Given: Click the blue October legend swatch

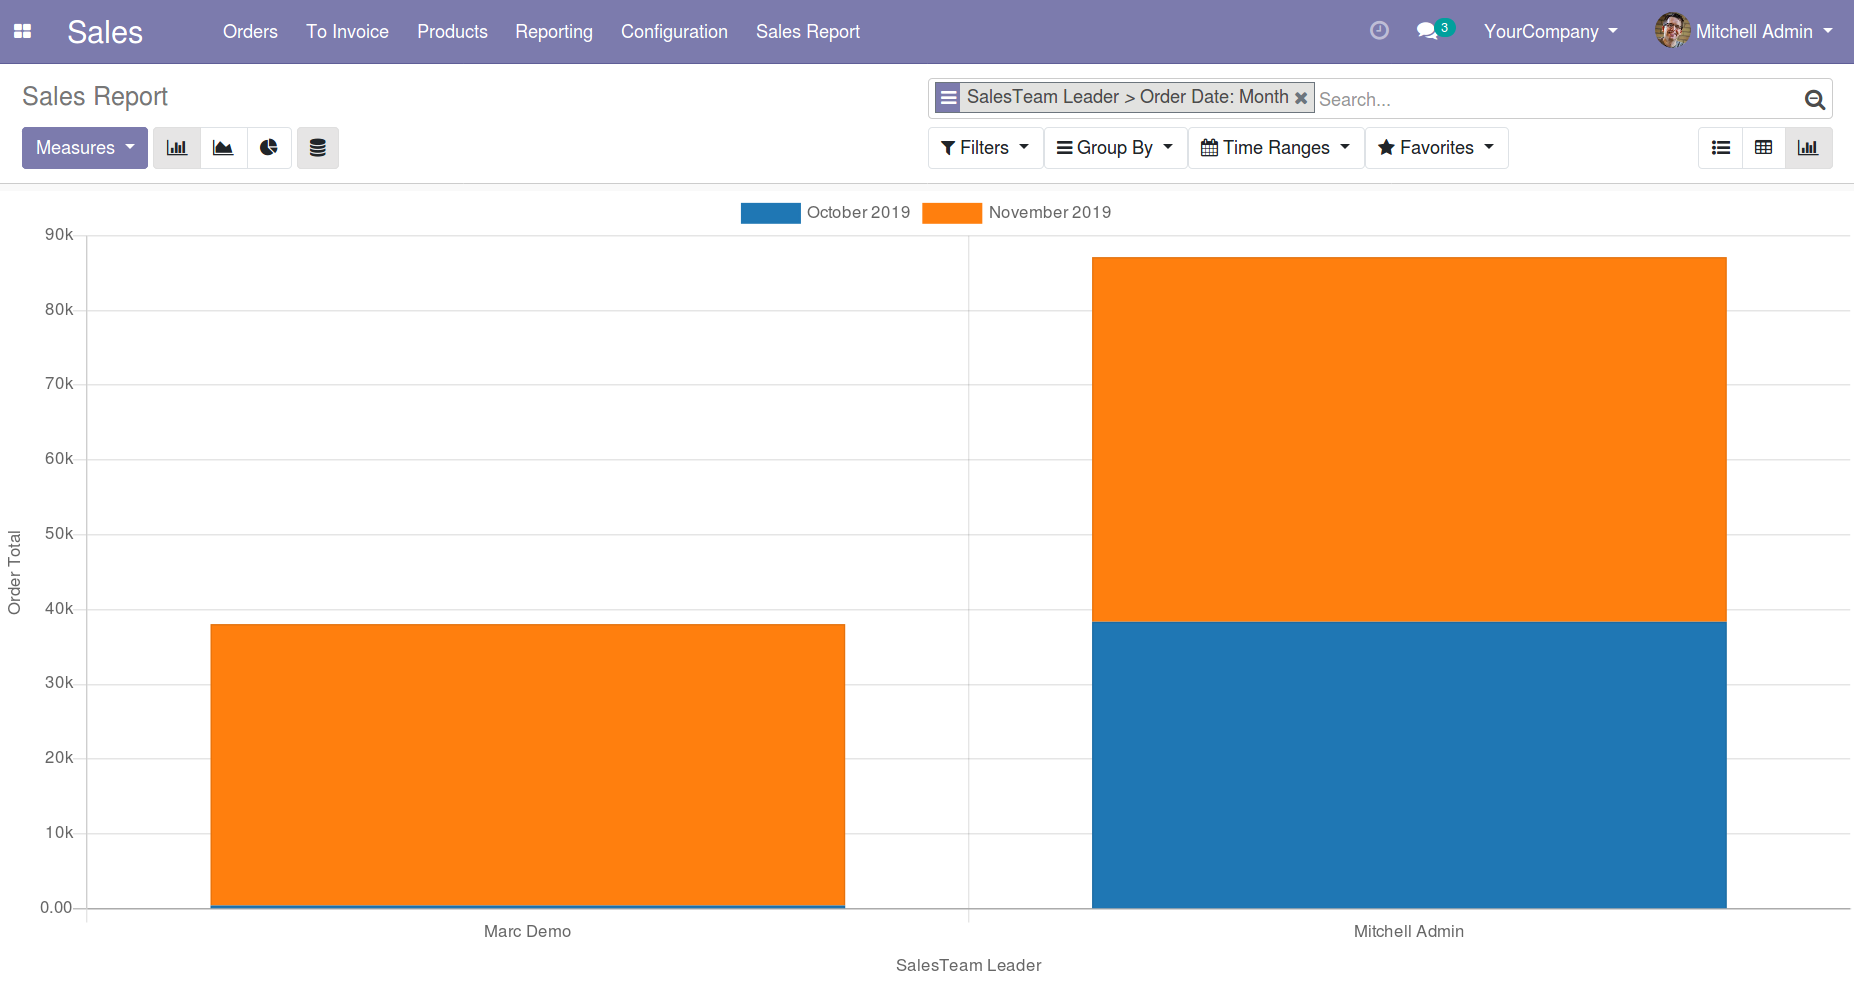Looking at the screenshot, I should (x=770, y=212).
